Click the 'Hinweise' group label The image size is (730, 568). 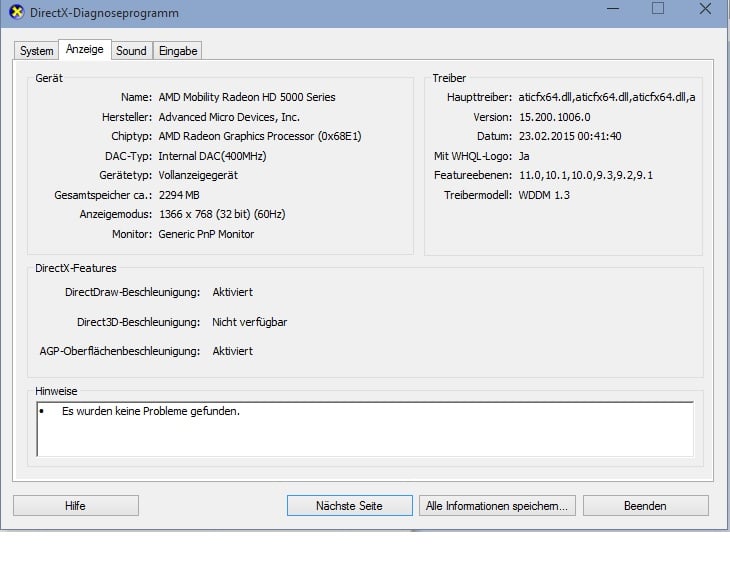coord(56,391)
